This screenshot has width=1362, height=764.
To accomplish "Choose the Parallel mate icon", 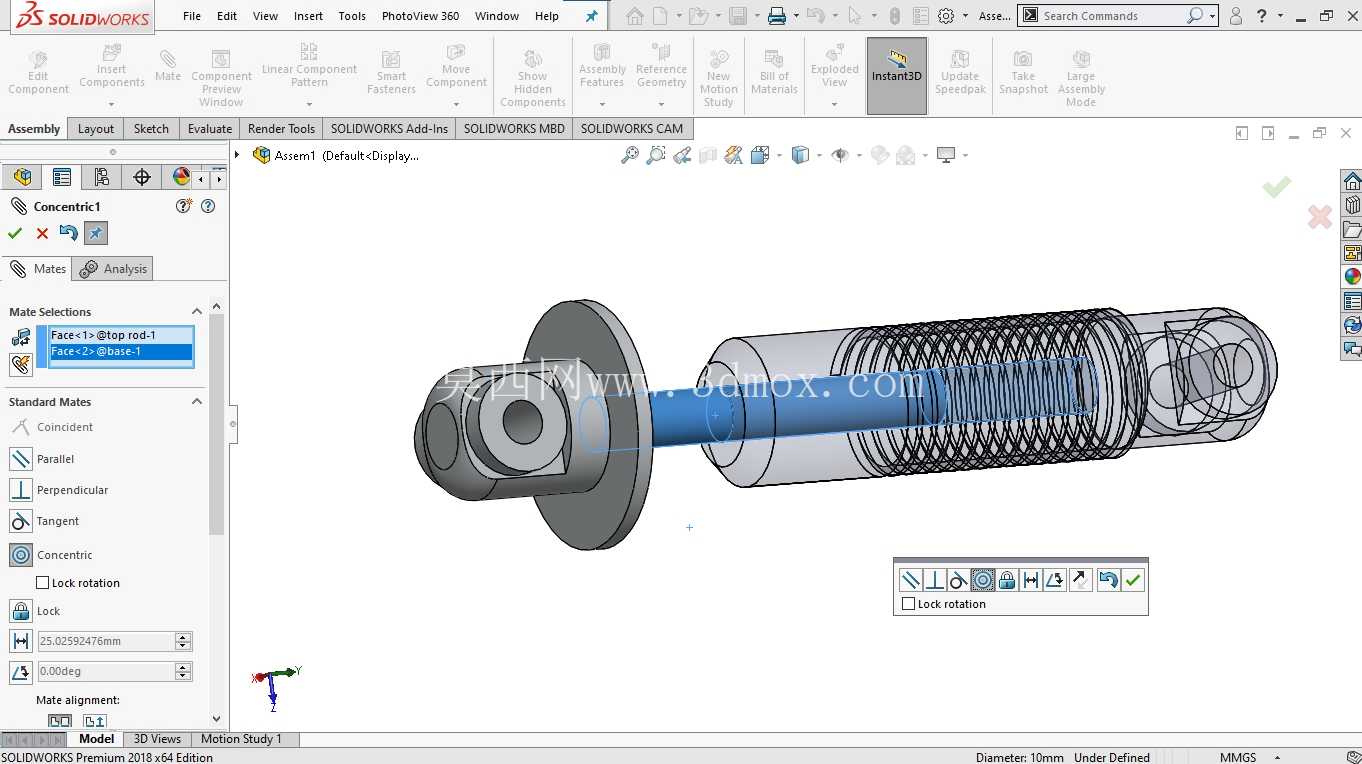I will (x=21, y=459).
